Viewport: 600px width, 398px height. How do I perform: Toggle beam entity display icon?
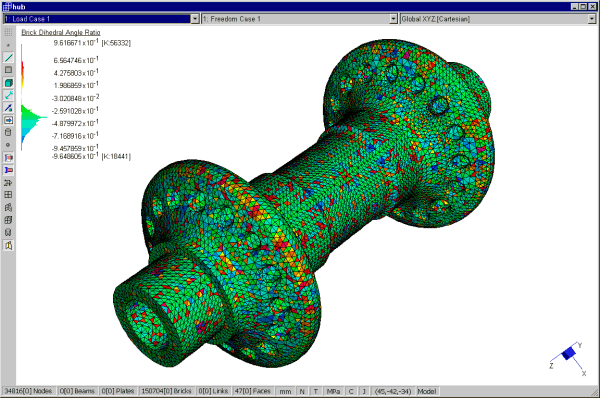pos(8,58)
